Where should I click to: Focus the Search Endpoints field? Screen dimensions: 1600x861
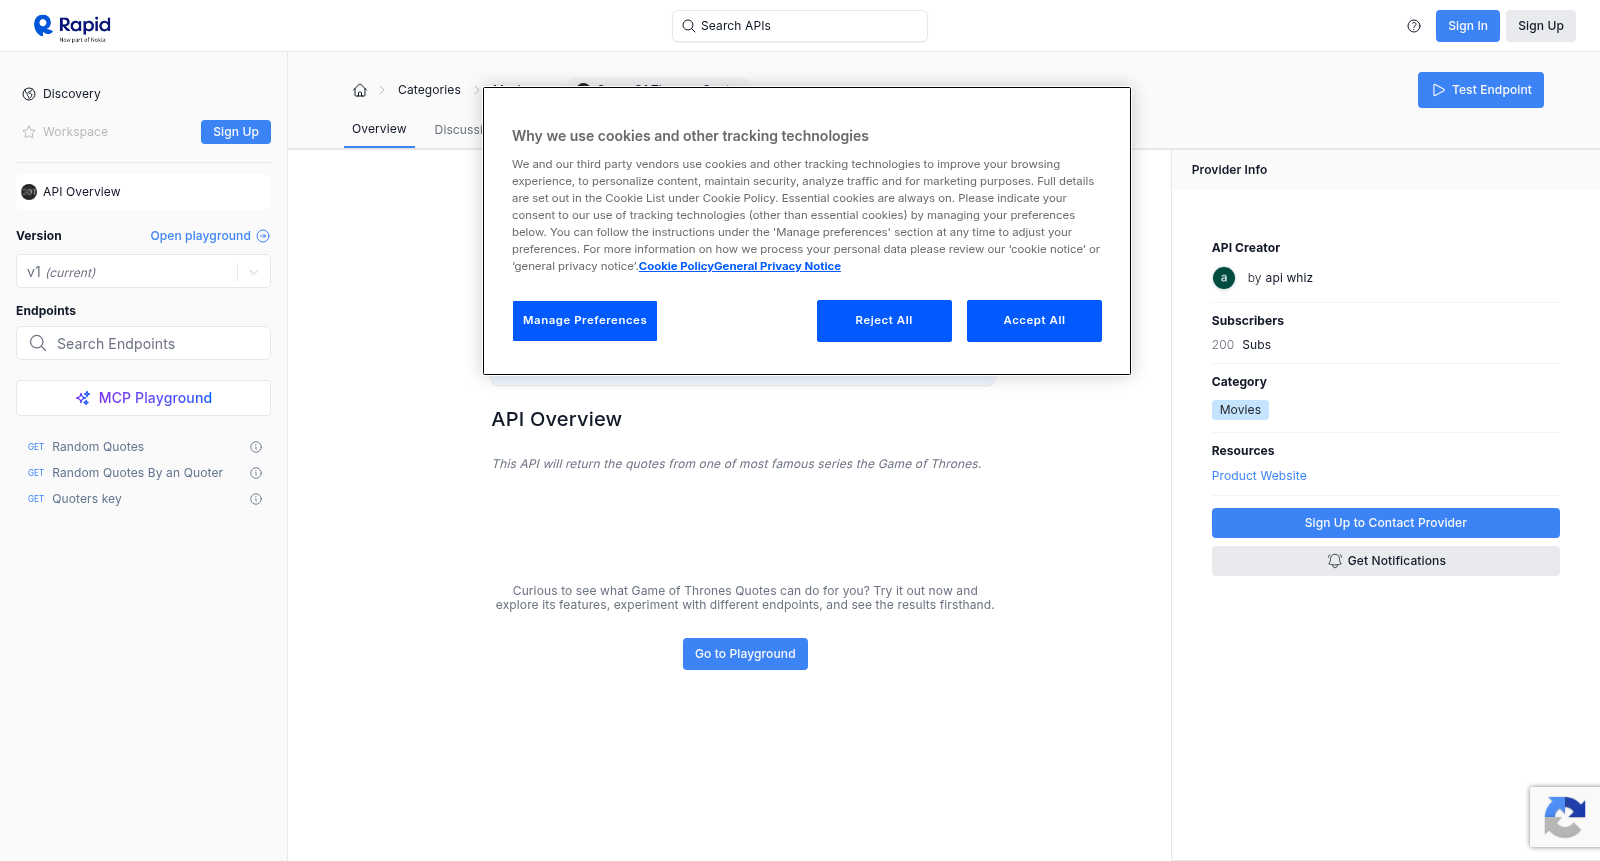pyautogui.click(x=143, y=343)
